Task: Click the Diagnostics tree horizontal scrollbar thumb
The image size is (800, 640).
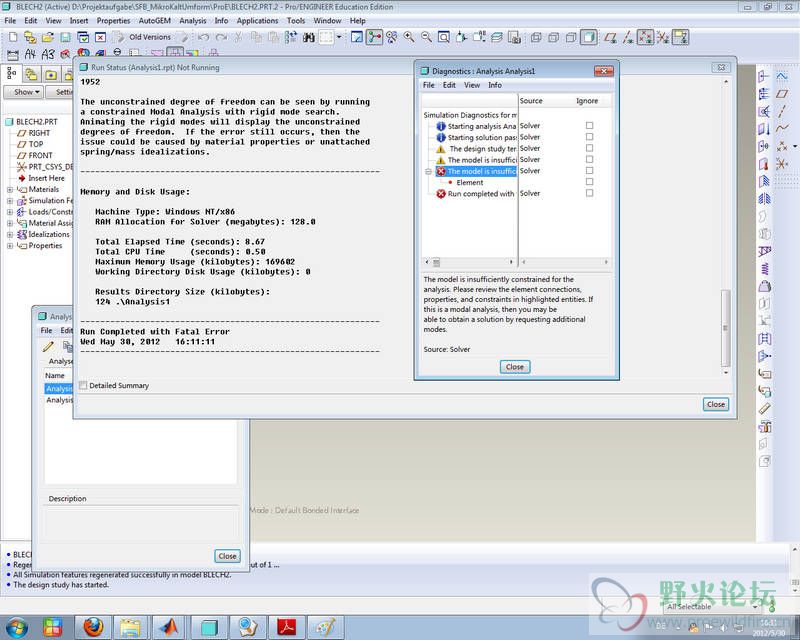Action: (x=436, y=262)
